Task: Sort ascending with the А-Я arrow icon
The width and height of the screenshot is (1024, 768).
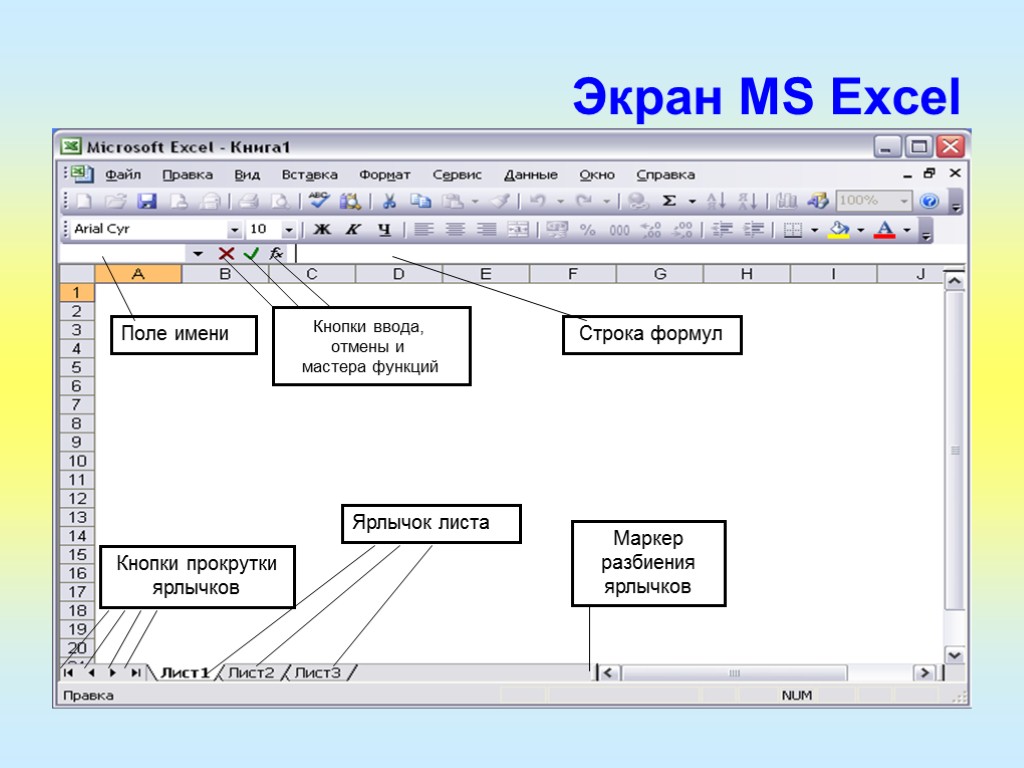Action: pyautogui.click(x=716, y=201)
